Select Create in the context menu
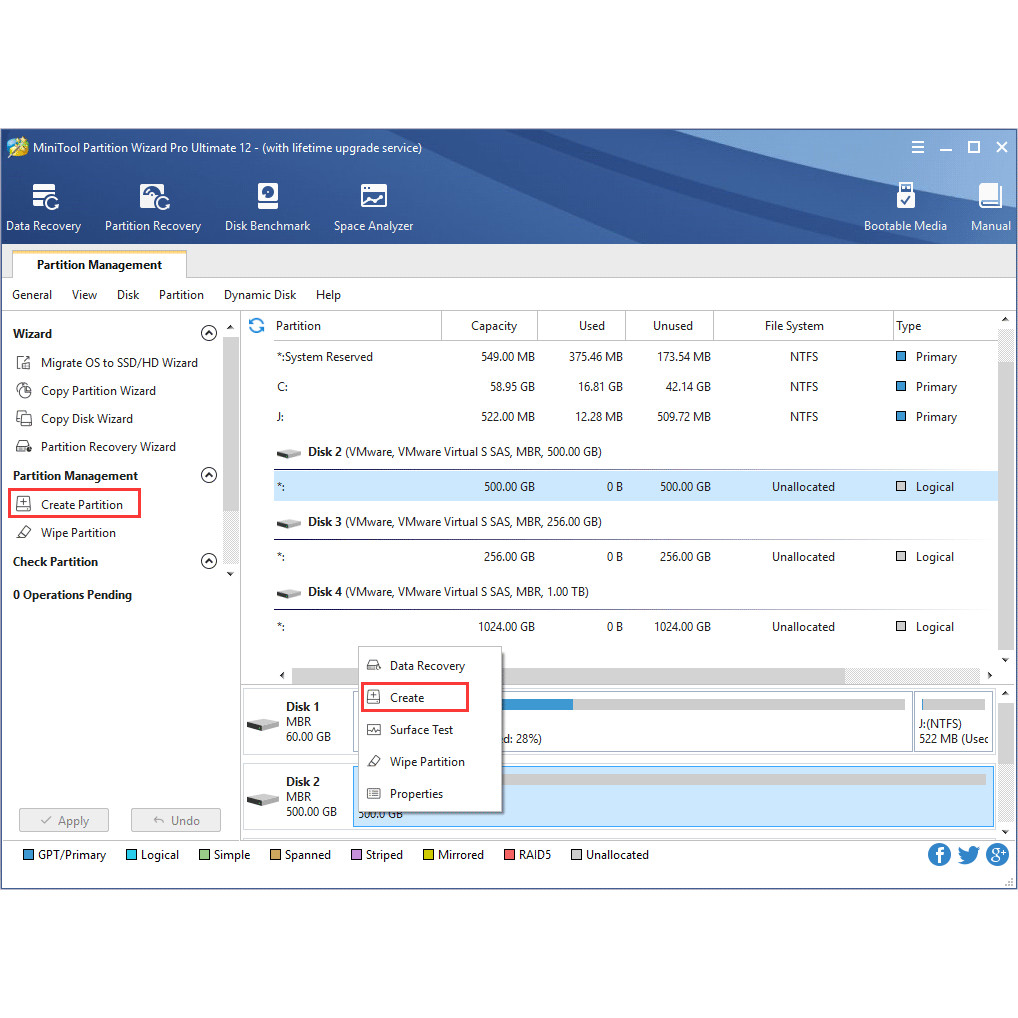 pos(407,698)
